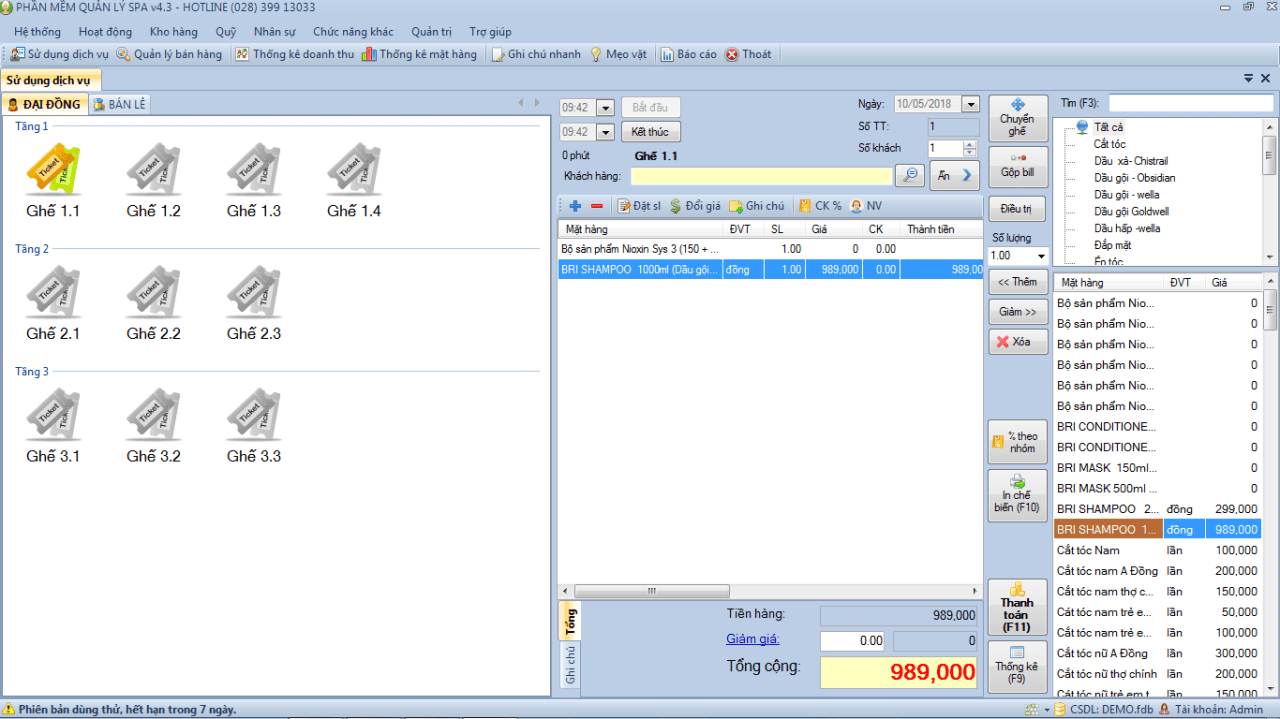This screenshot has height=719, width=1280.
Task: Click the customer search magnifier icon
Action: (909, 175)
